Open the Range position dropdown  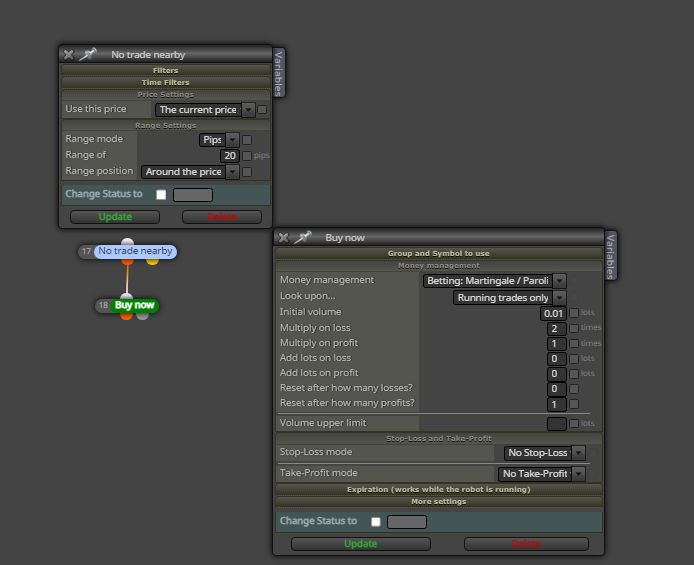coord(190,172)
